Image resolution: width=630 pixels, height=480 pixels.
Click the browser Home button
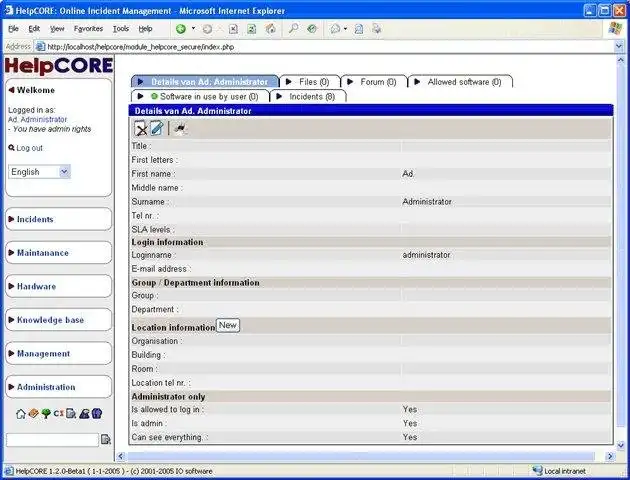(x=271, y=29)
